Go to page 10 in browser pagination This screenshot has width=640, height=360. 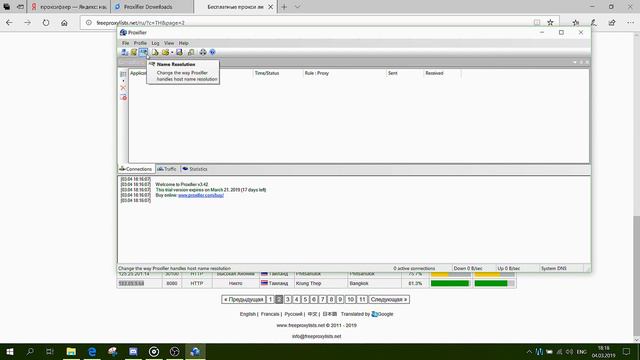(350, 300)
